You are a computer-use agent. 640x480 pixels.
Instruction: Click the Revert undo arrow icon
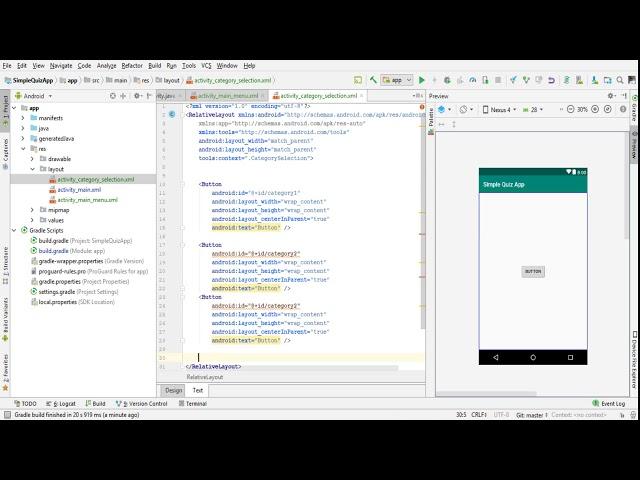551,80
